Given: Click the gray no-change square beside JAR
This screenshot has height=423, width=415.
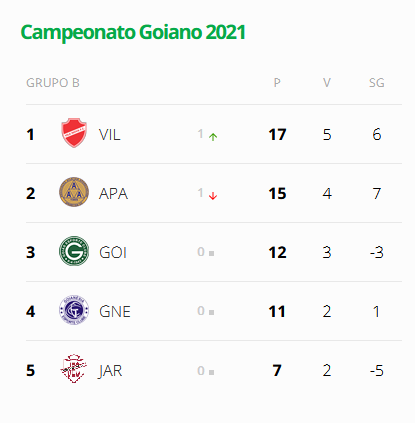Looking at the screenshot, I should 212,372.
